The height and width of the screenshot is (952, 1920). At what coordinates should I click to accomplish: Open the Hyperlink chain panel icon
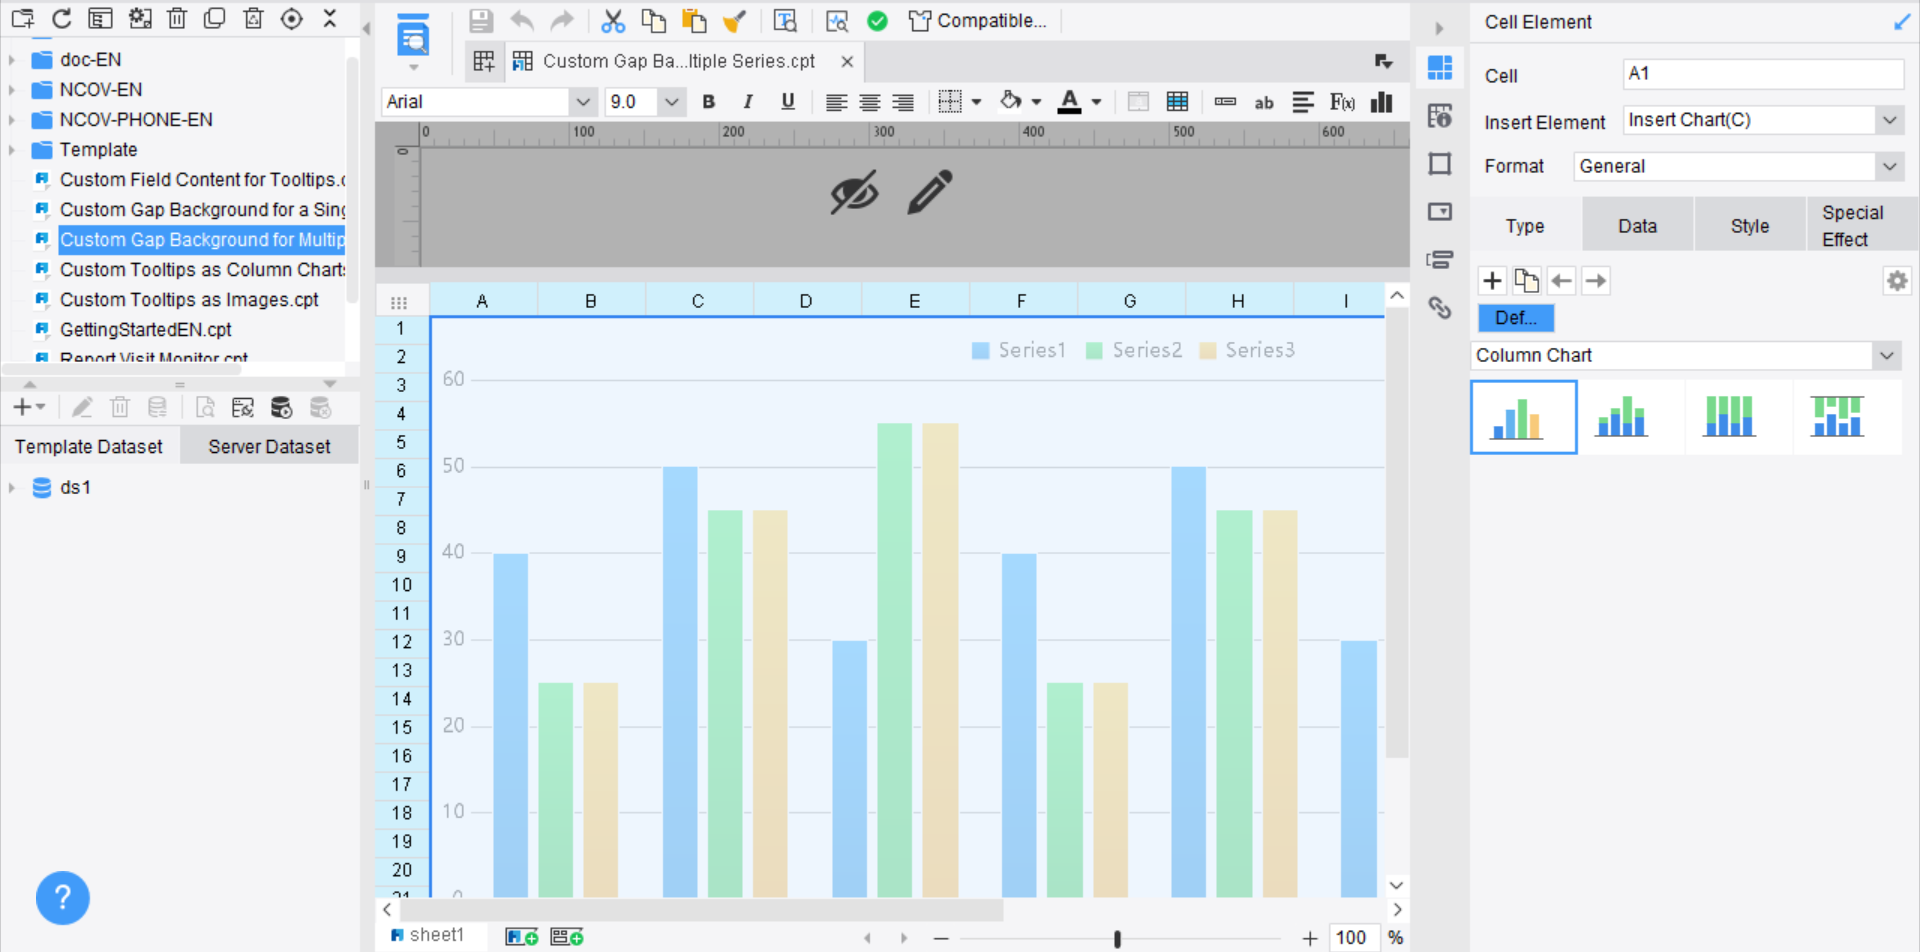click(1440, 308)
